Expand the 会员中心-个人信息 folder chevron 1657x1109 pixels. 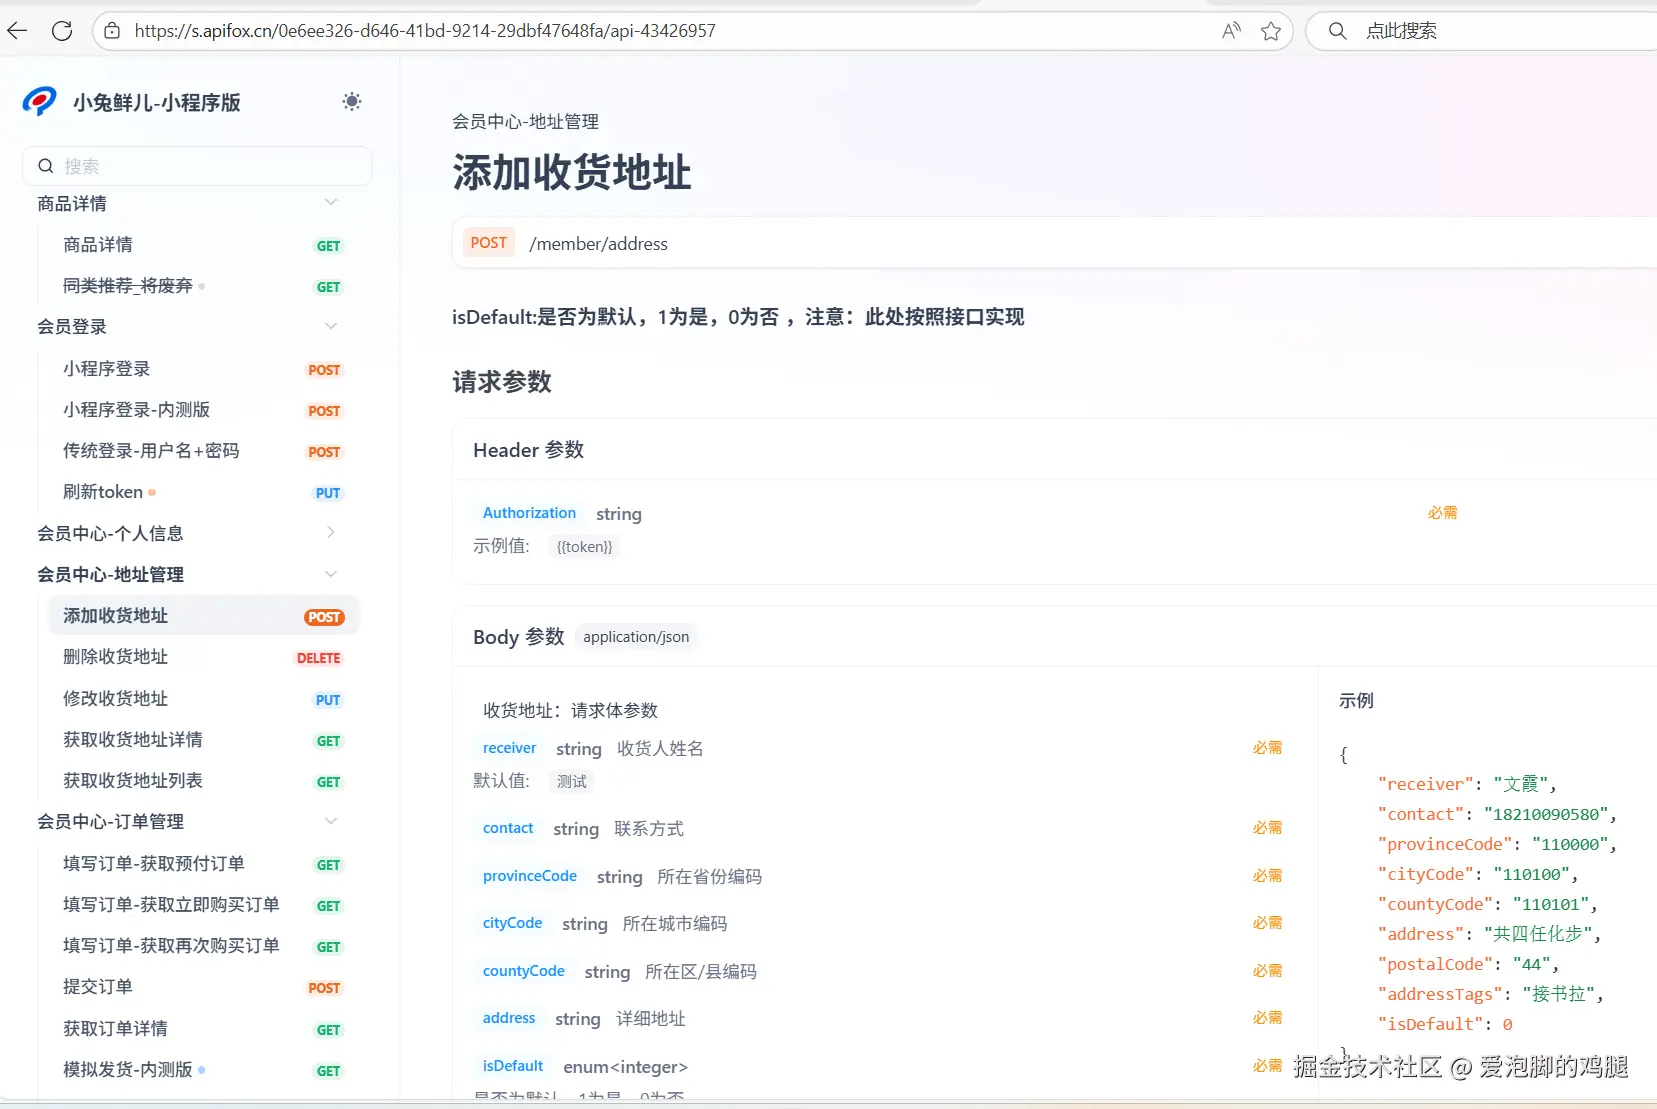[331, 533]
